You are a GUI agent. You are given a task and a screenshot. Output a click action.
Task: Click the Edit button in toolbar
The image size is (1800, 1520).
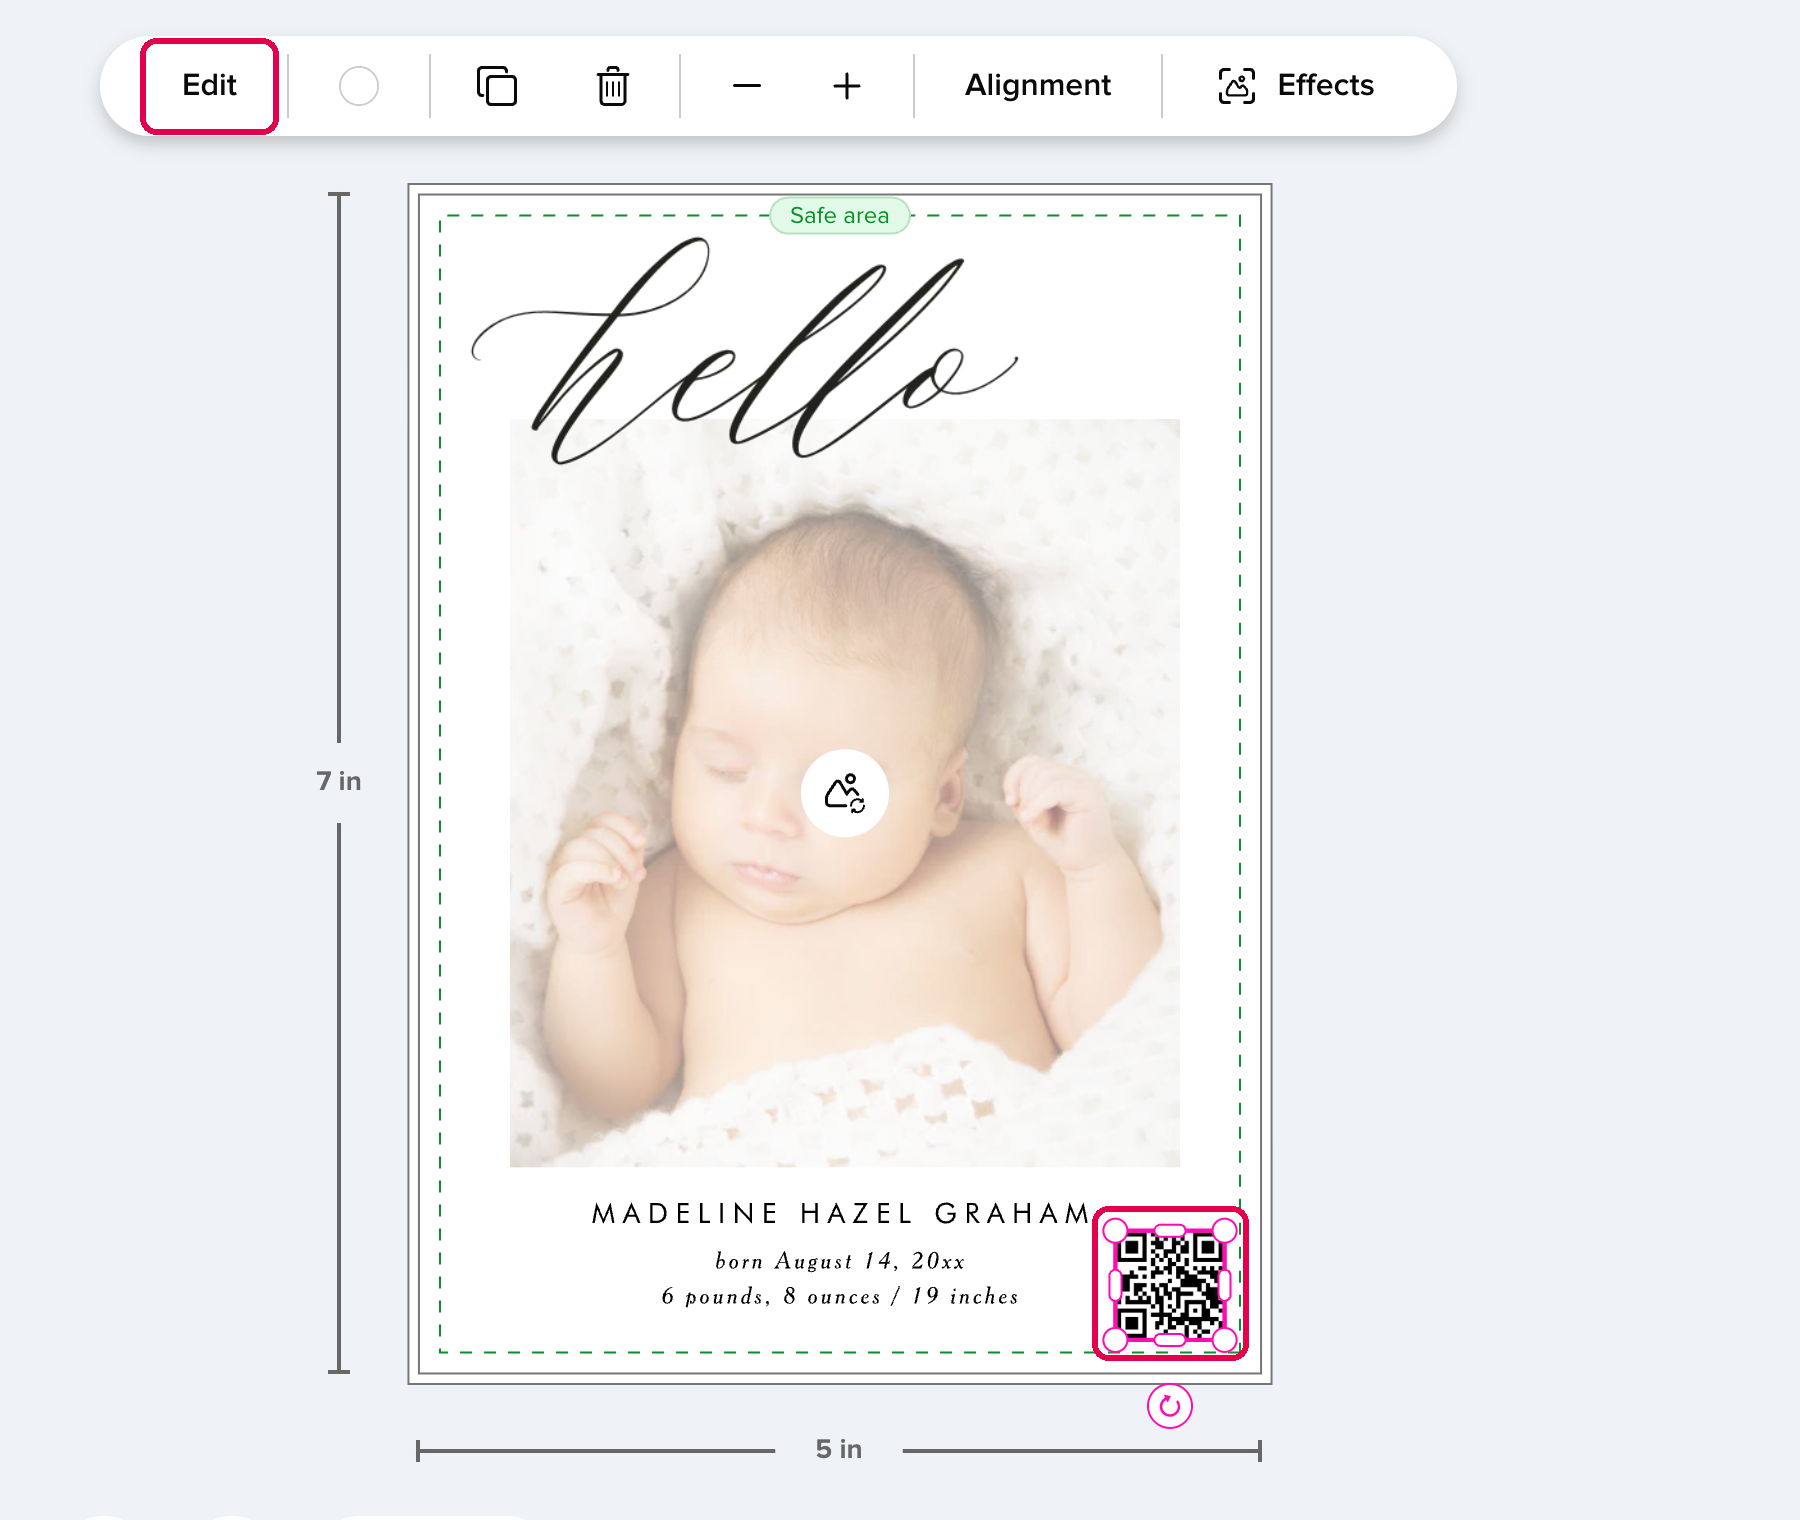coord(209,86)
